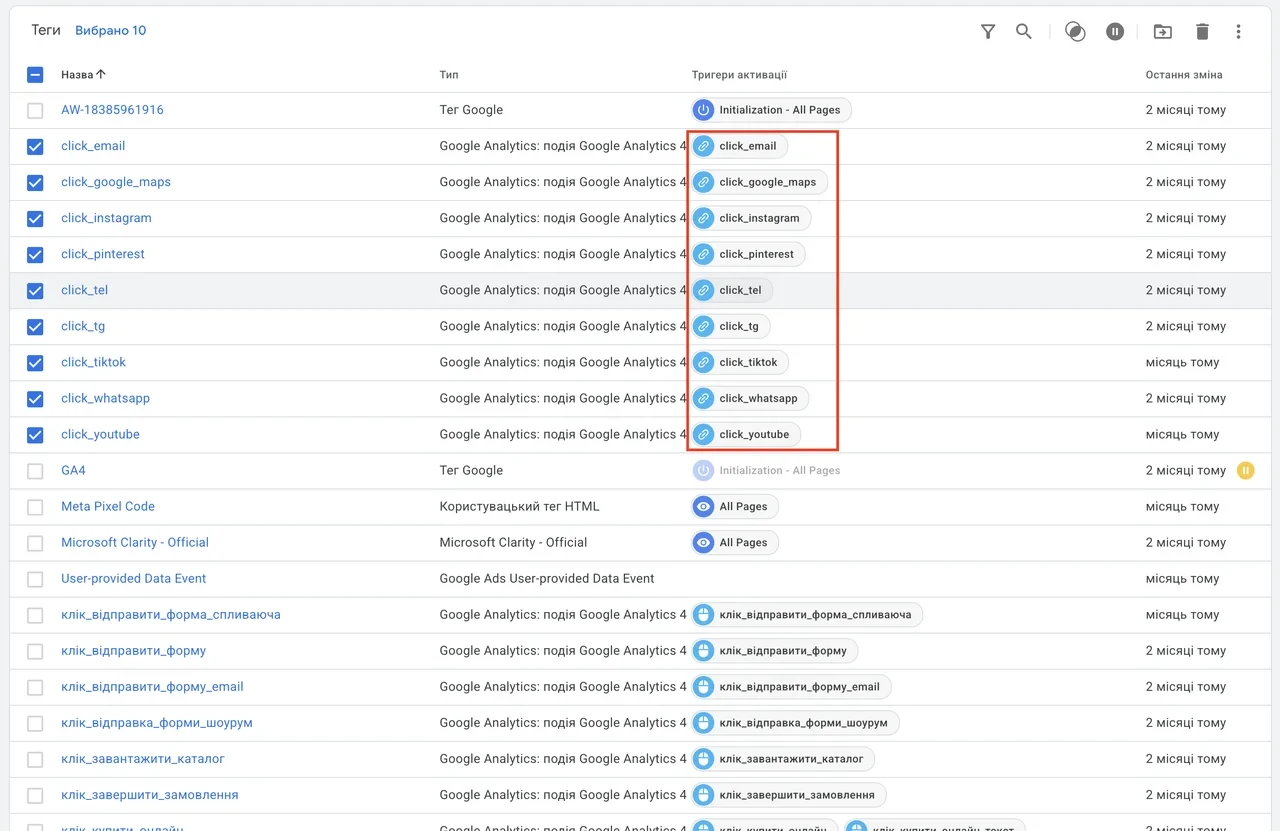Image resolution: width=1280 pixels, height=831 pixels.
Task: Open the click_pinterest trigger chip
Action: tap(748, 254)
